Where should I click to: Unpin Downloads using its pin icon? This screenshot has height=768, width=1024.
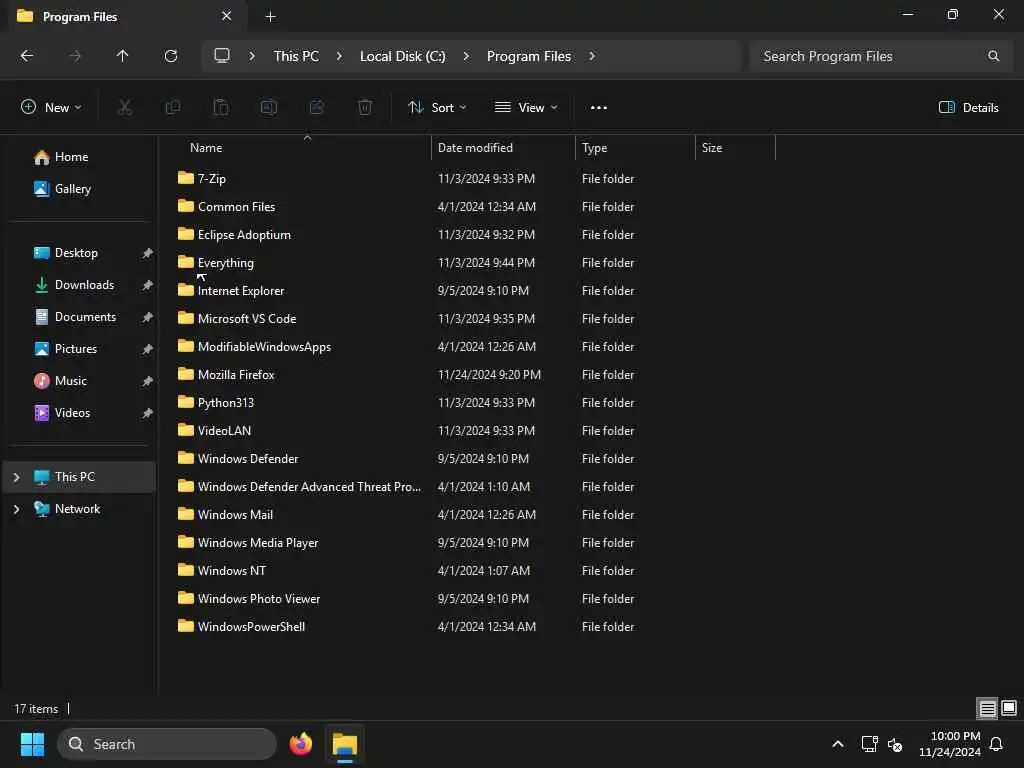coord(148,285)
